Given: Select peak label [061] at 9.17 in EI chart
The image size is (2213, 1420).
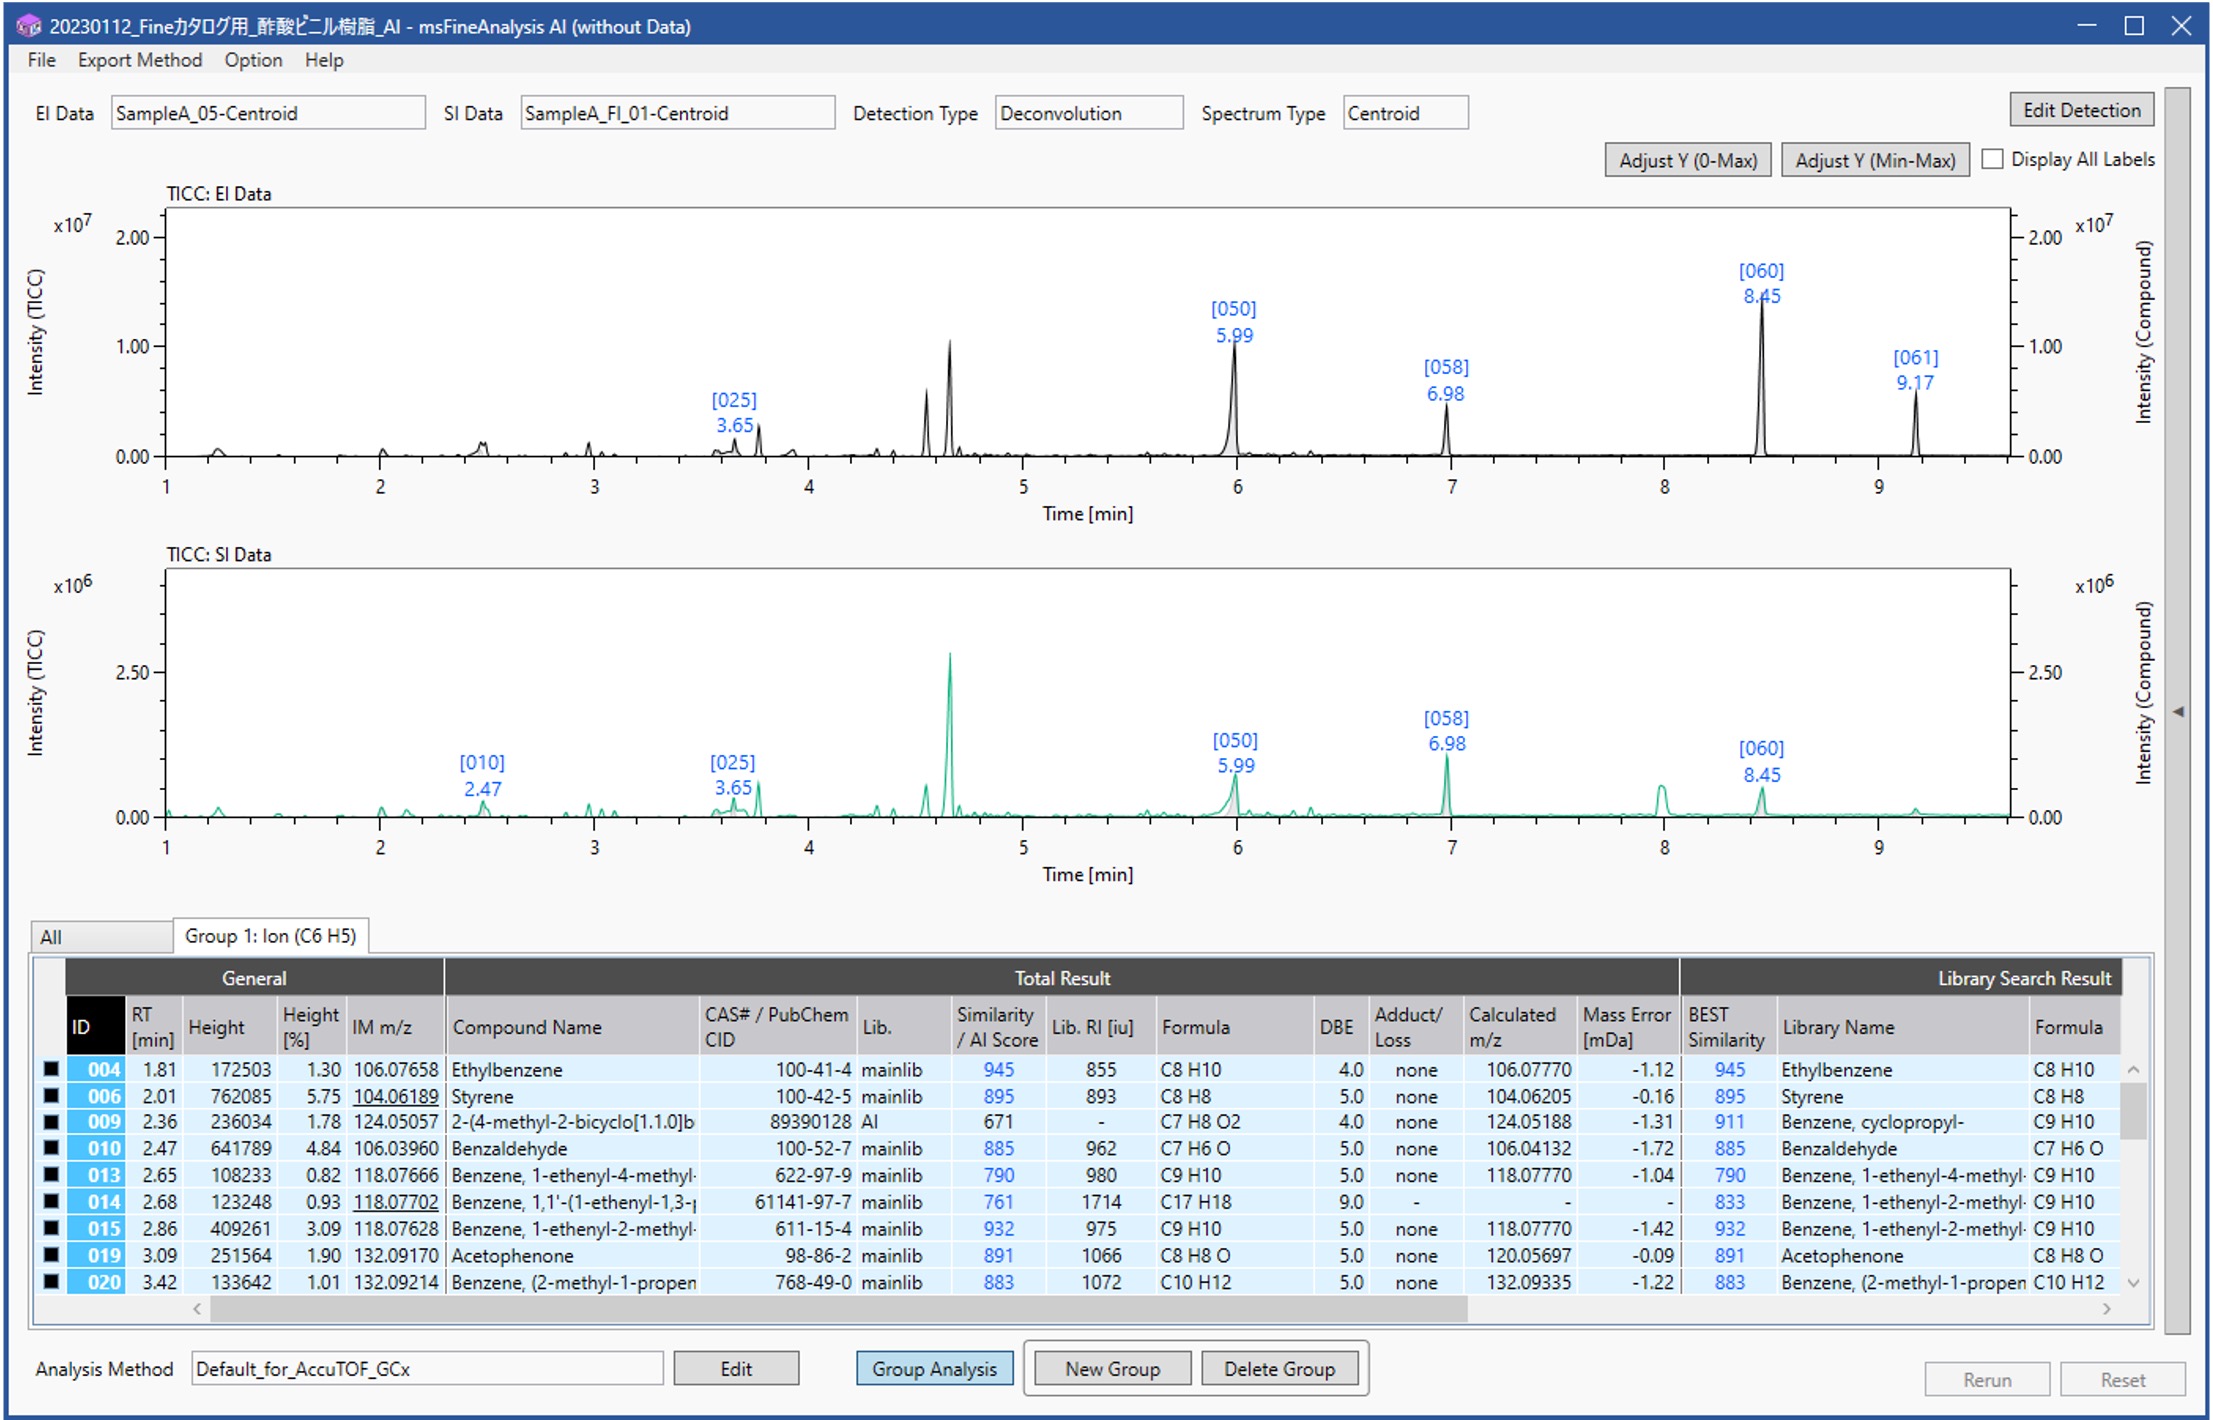Looking at the screenshot, I should [1915, 370].
